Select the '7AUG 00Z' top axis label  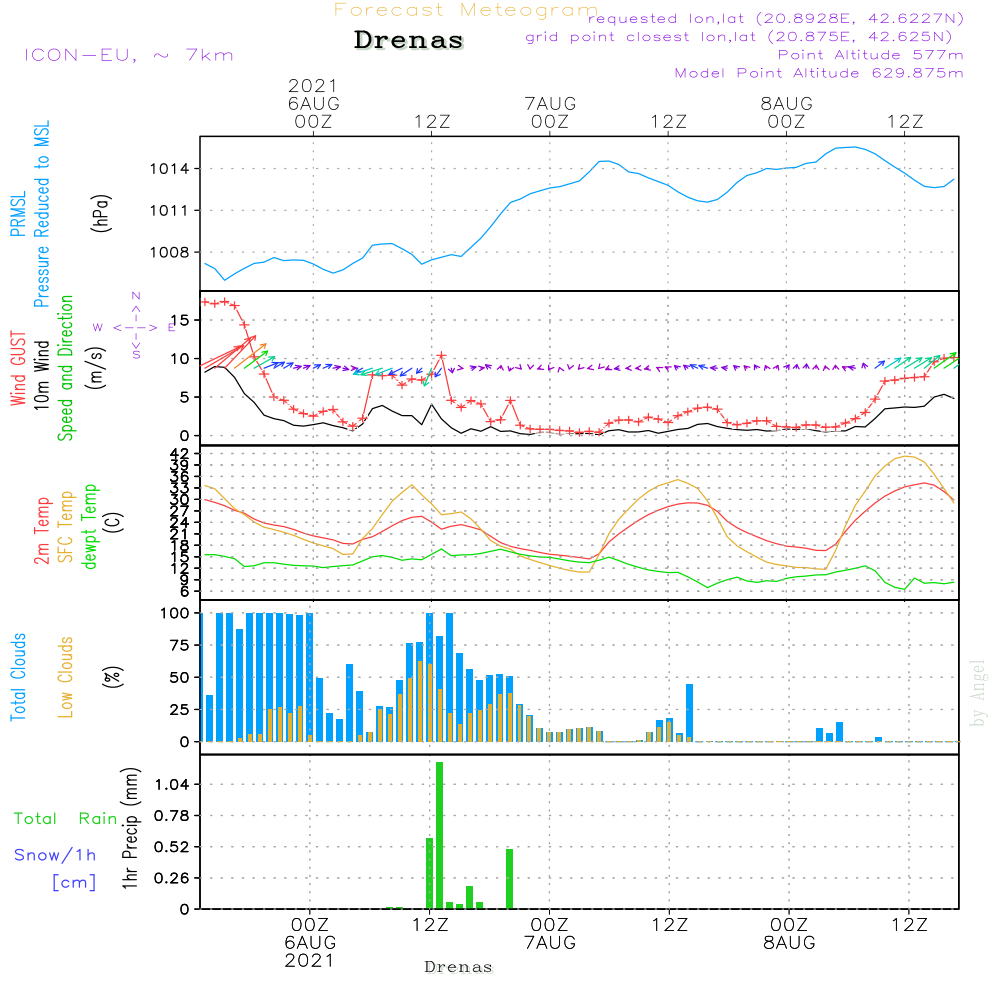click(x=550, y=112)
